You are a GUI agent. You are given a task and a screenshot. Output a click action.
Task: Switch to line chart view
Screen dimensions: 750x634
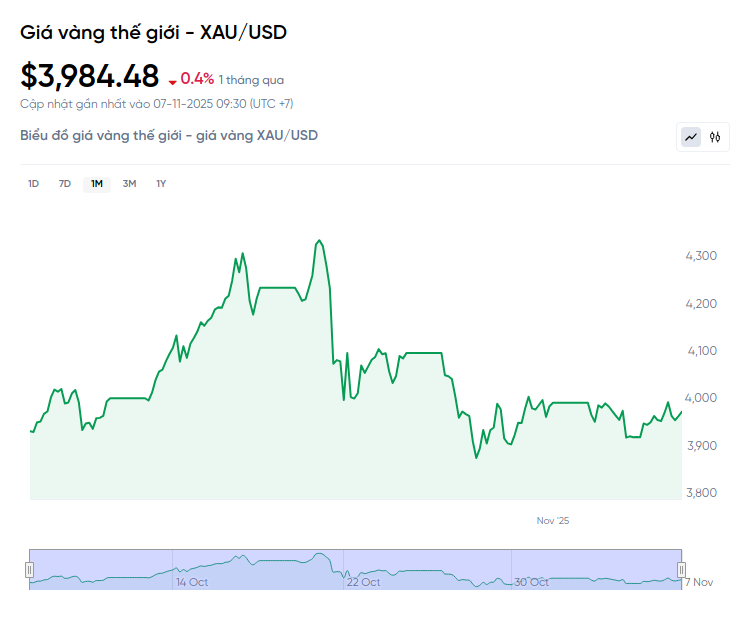click(x=691, y=137)
